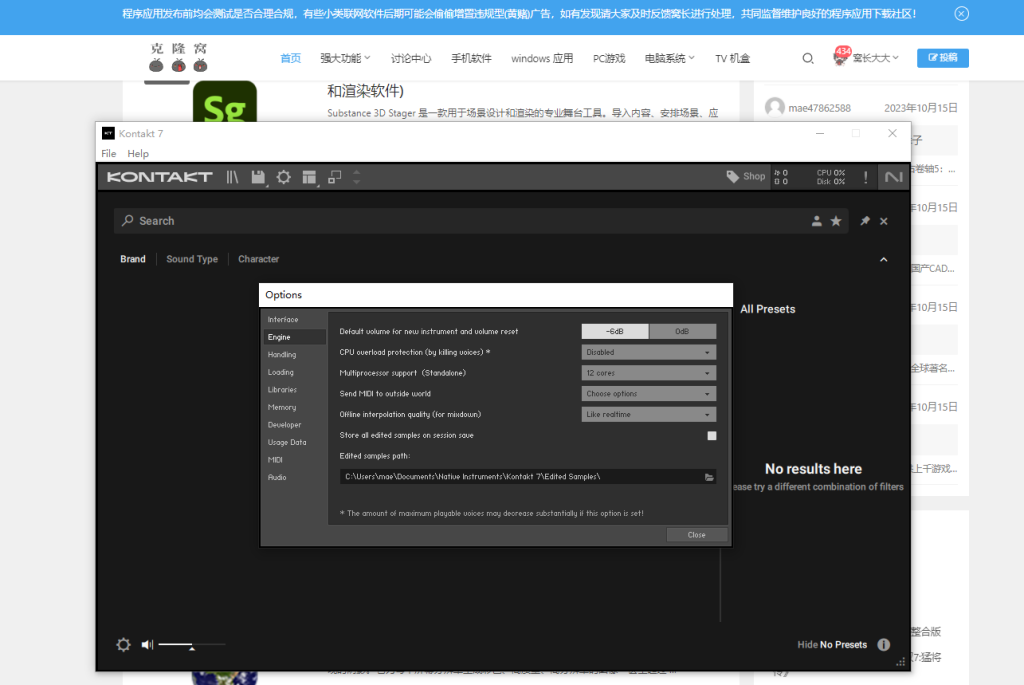Collapse the tag filters with the chevron
1024x685 pixels.
tap(884, 260)
